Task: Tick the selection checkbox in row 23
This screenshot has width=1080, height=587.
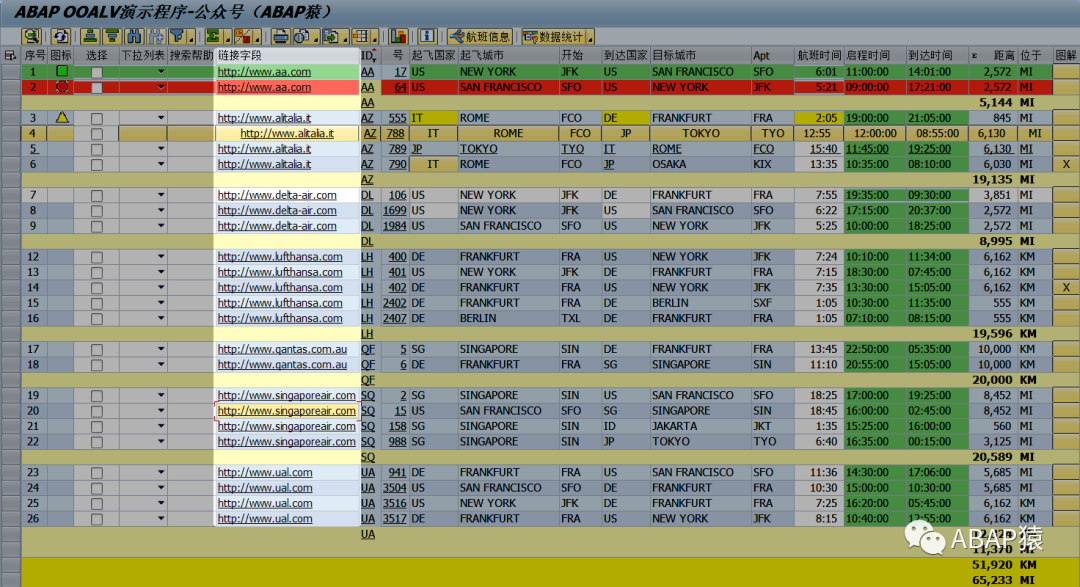Action: [x=97, y=473]
